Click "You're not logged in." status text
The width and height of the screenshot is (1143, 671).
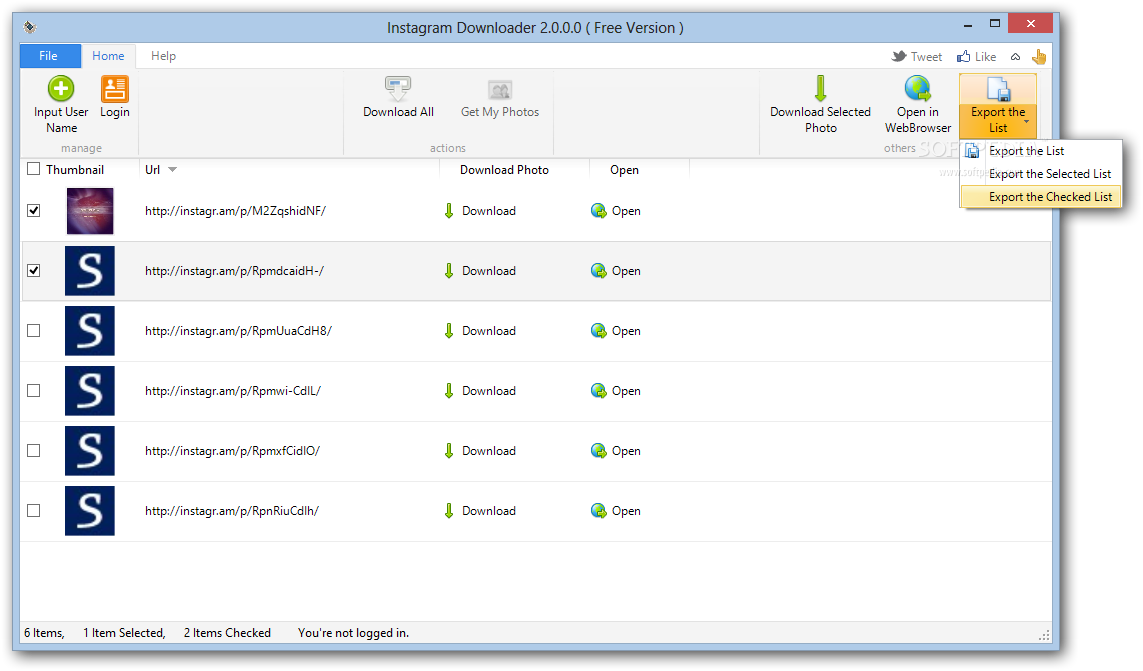coord(354,632)
